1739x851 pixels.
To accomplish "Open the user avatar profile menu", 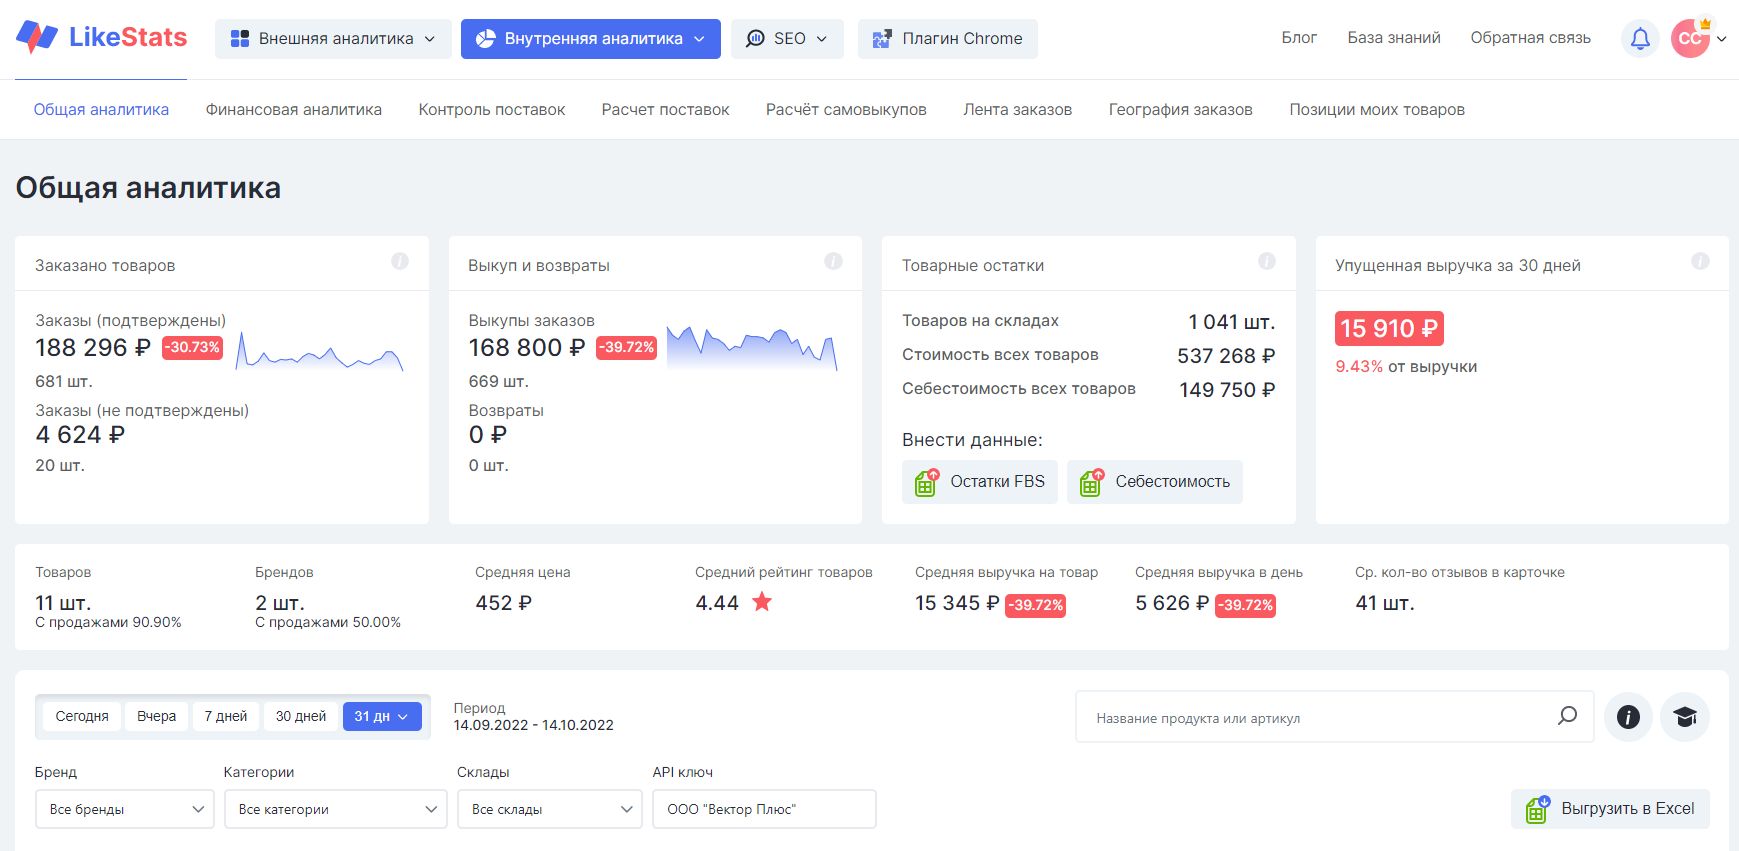I will click(1691, 39).
